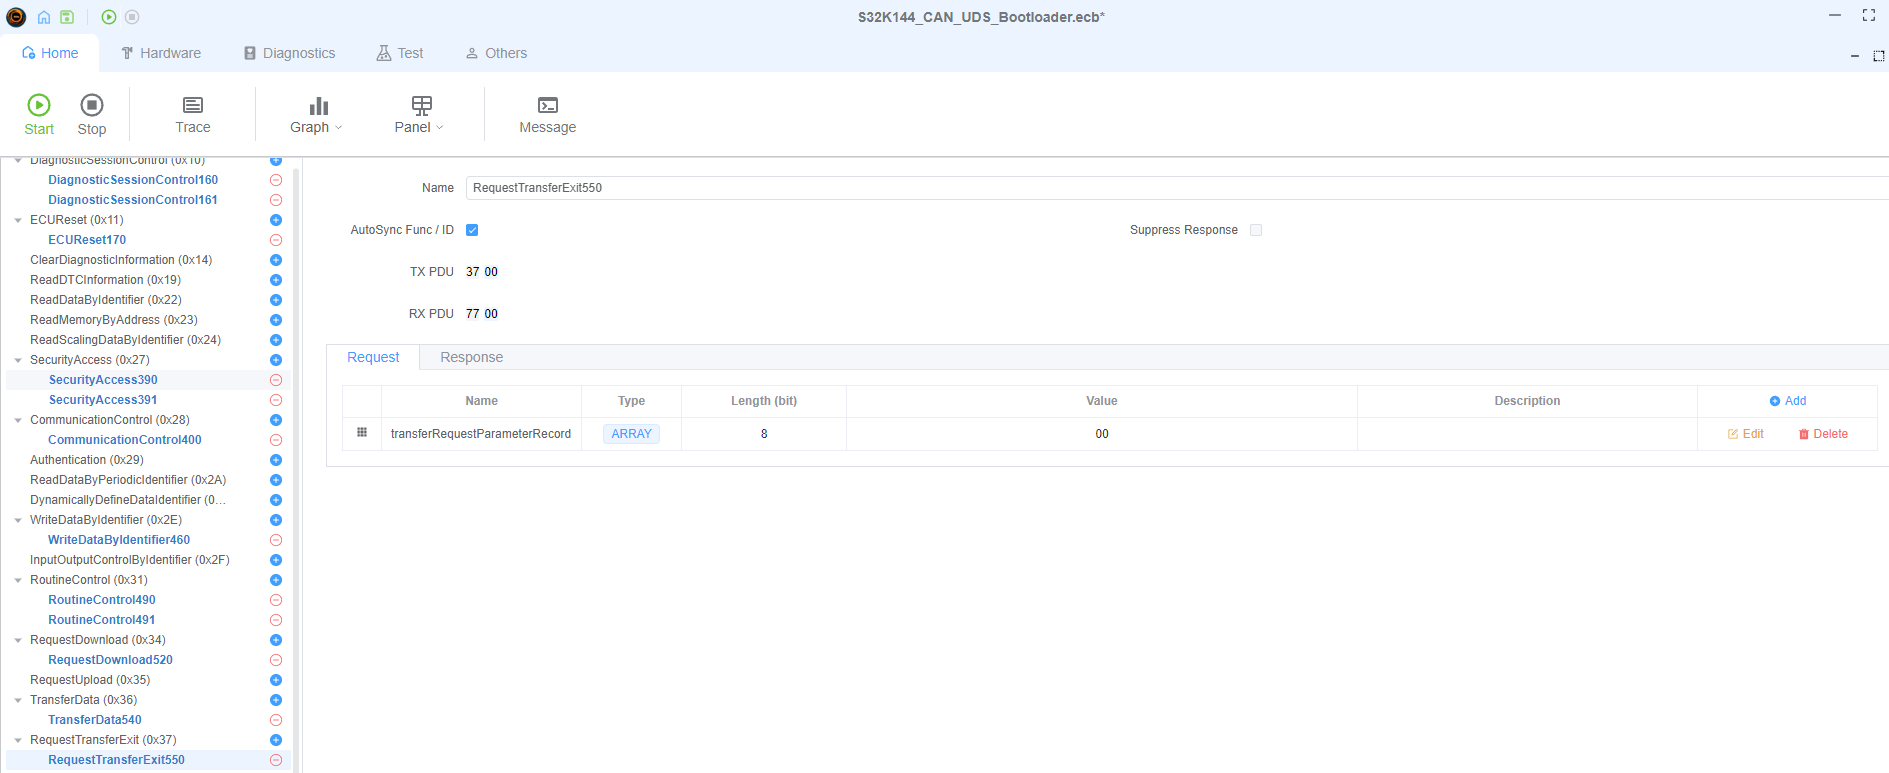Screen dimensions: 1889x773
Task: Collapse the ECUReset (0x11) tree node
Action: (x=18, y=220)
